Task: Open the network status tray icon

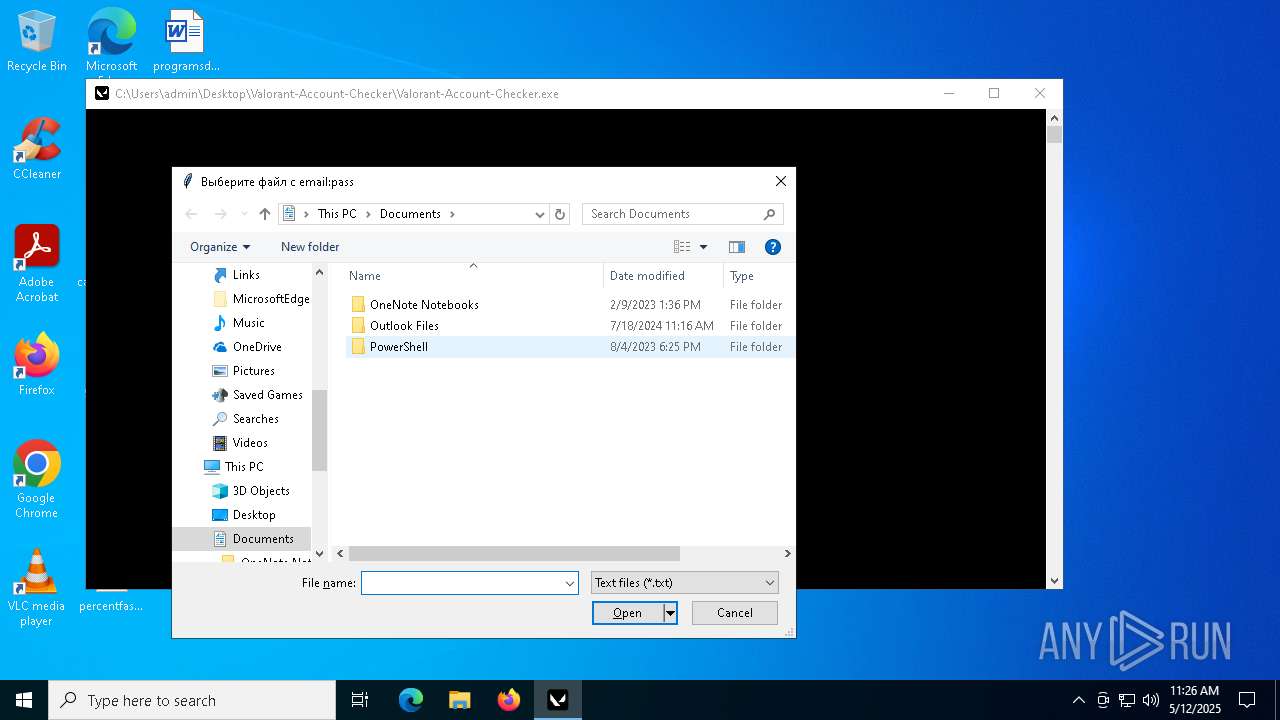Action: pos(1127,700)
